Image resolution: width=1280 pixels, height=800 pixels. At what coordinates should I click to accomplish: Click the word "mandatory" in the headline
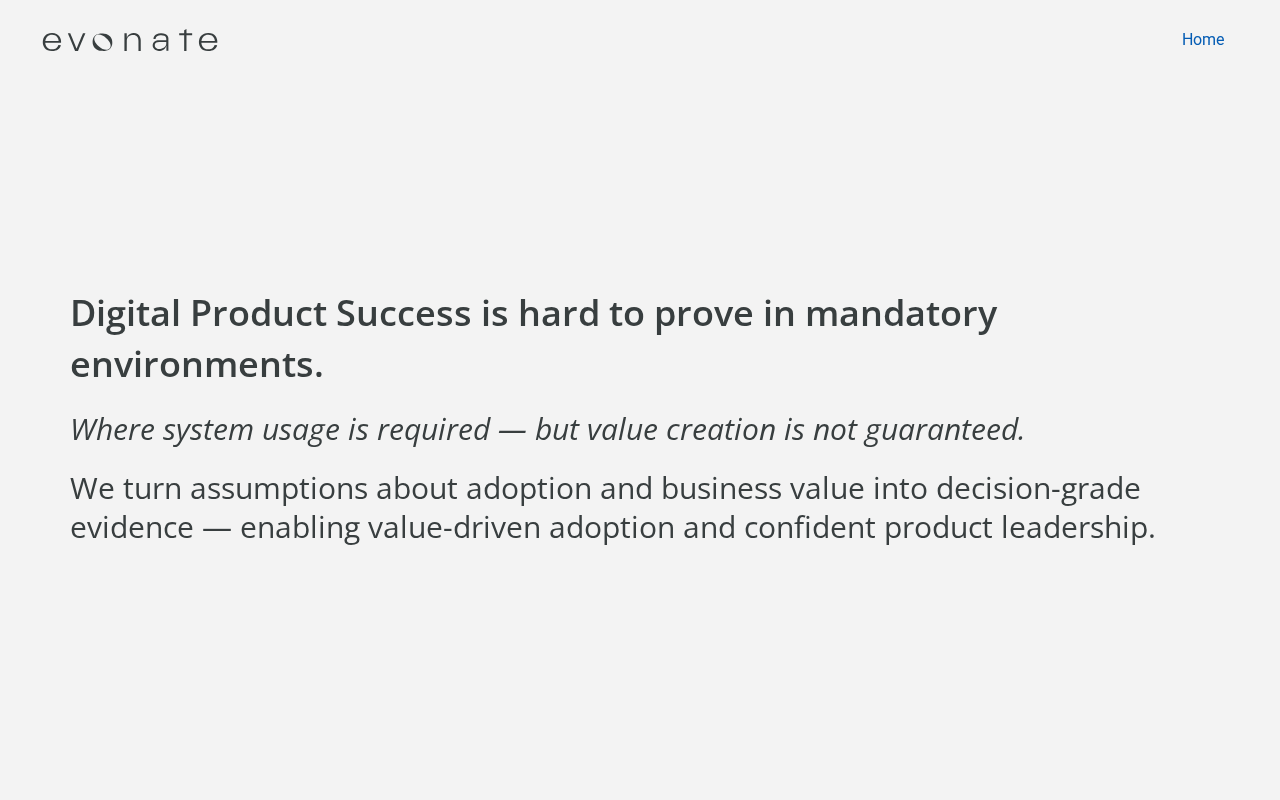click(900, 314)
